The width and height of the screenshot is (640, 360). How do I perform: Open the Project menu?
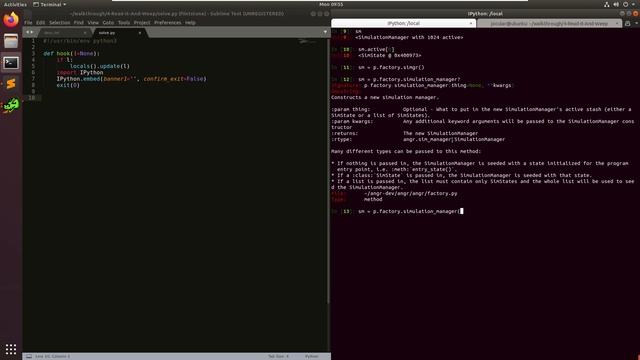pos(142,22)
